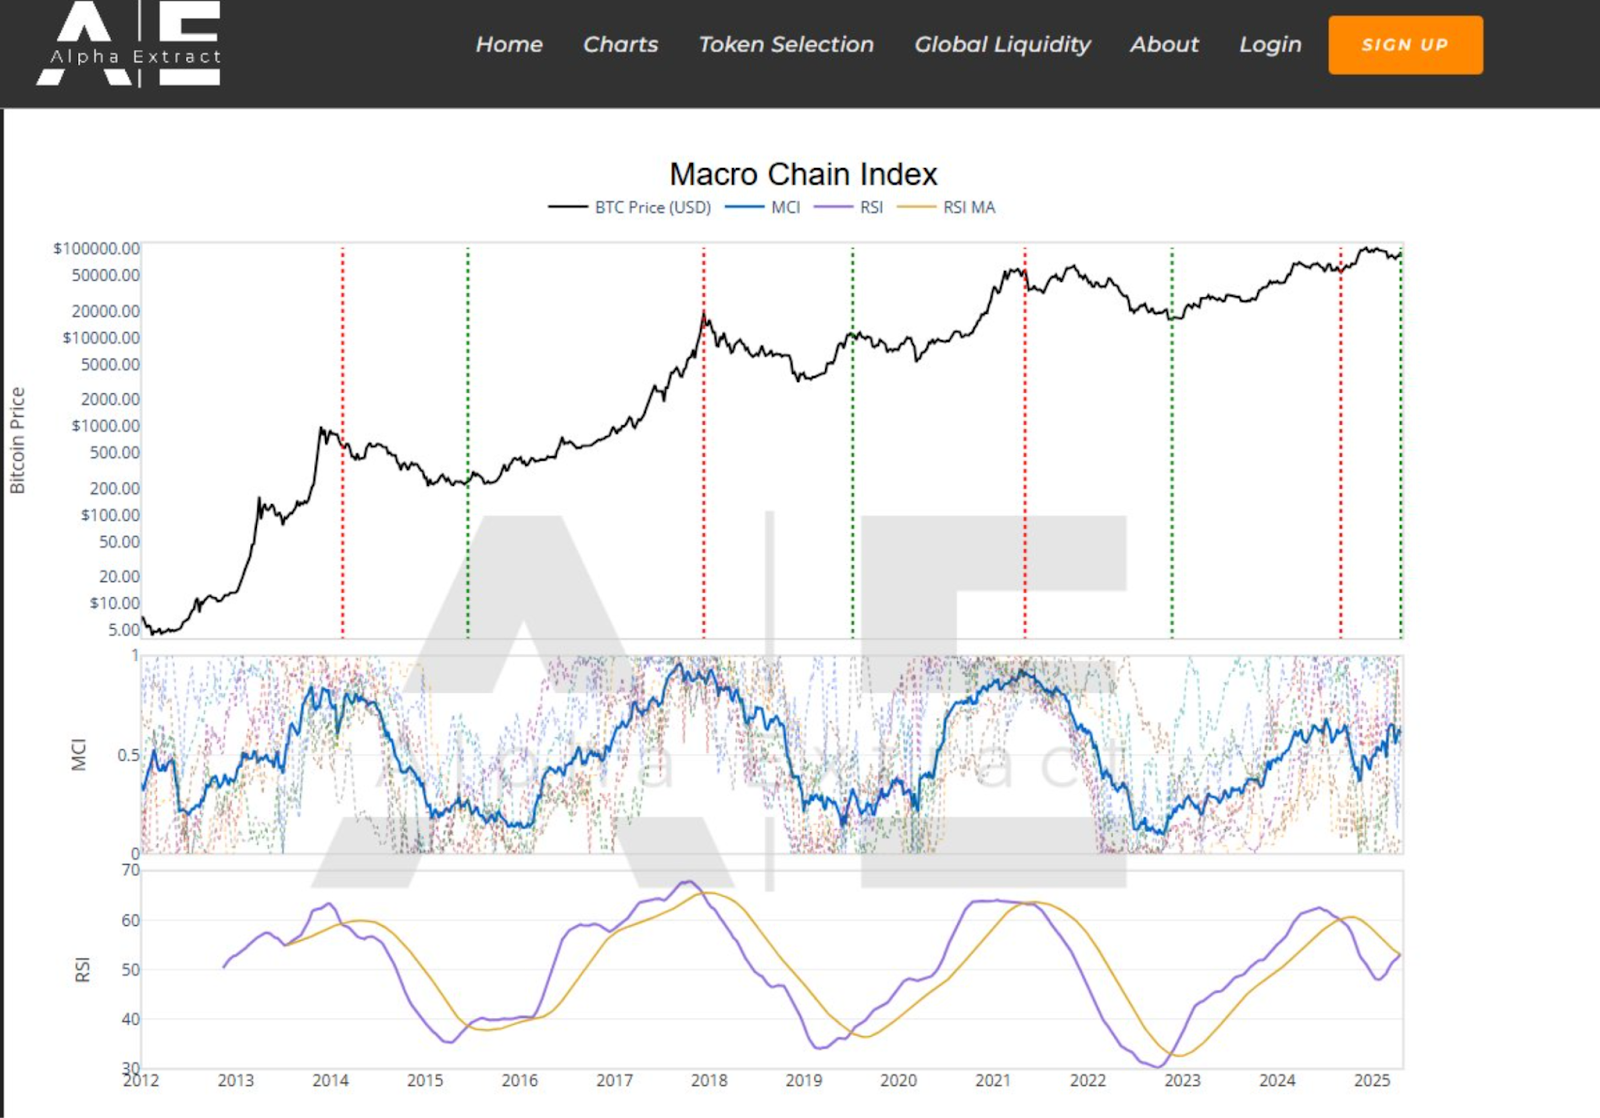
Task: Go to the Charts menu item
Action: 621,45
